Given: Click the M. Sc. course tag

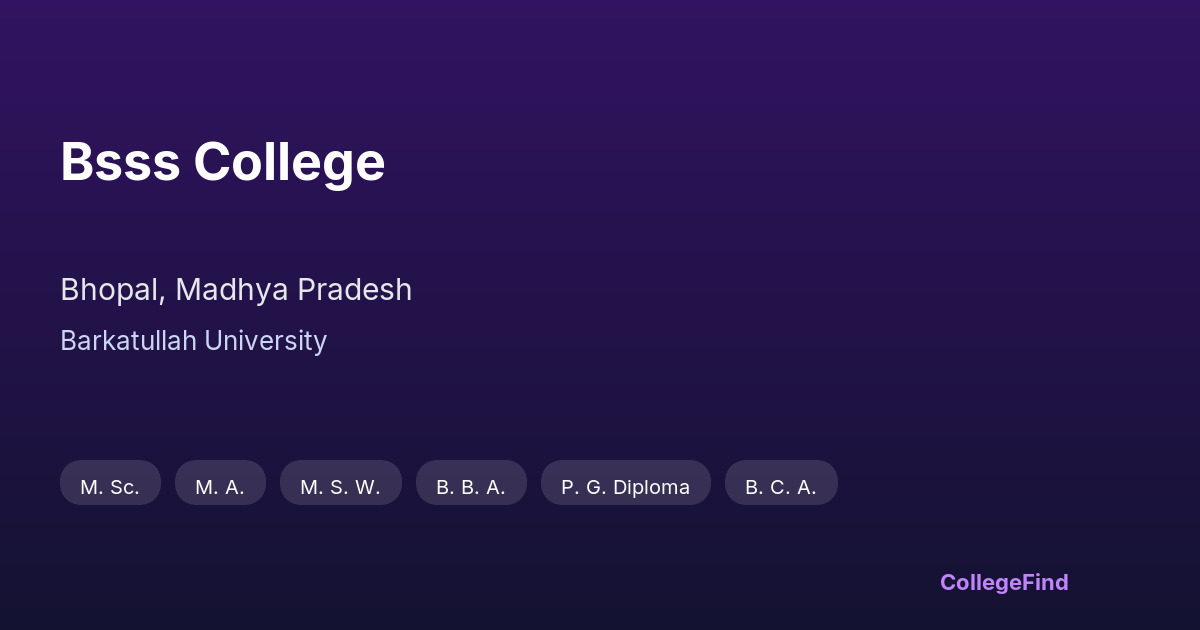Looking at the screenshot, I should click(x=110, y=487).
